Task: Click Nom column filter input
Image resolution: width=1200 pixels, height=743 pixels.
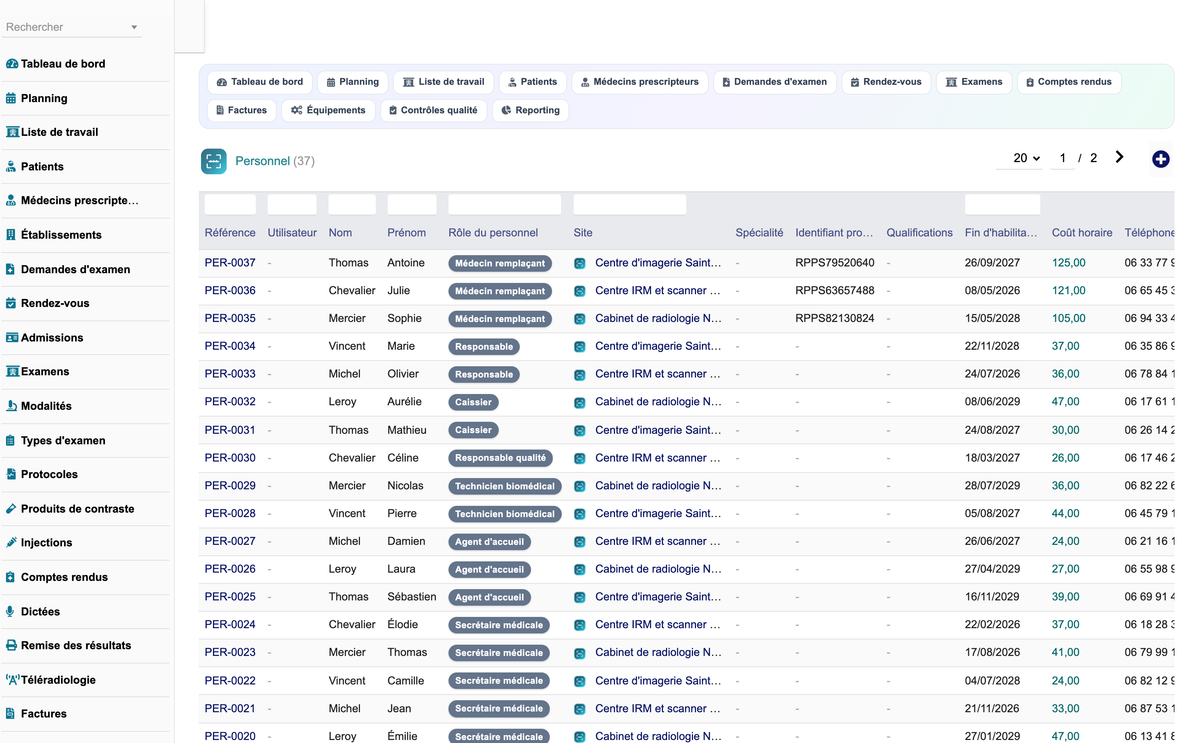Action: (352, 205)
